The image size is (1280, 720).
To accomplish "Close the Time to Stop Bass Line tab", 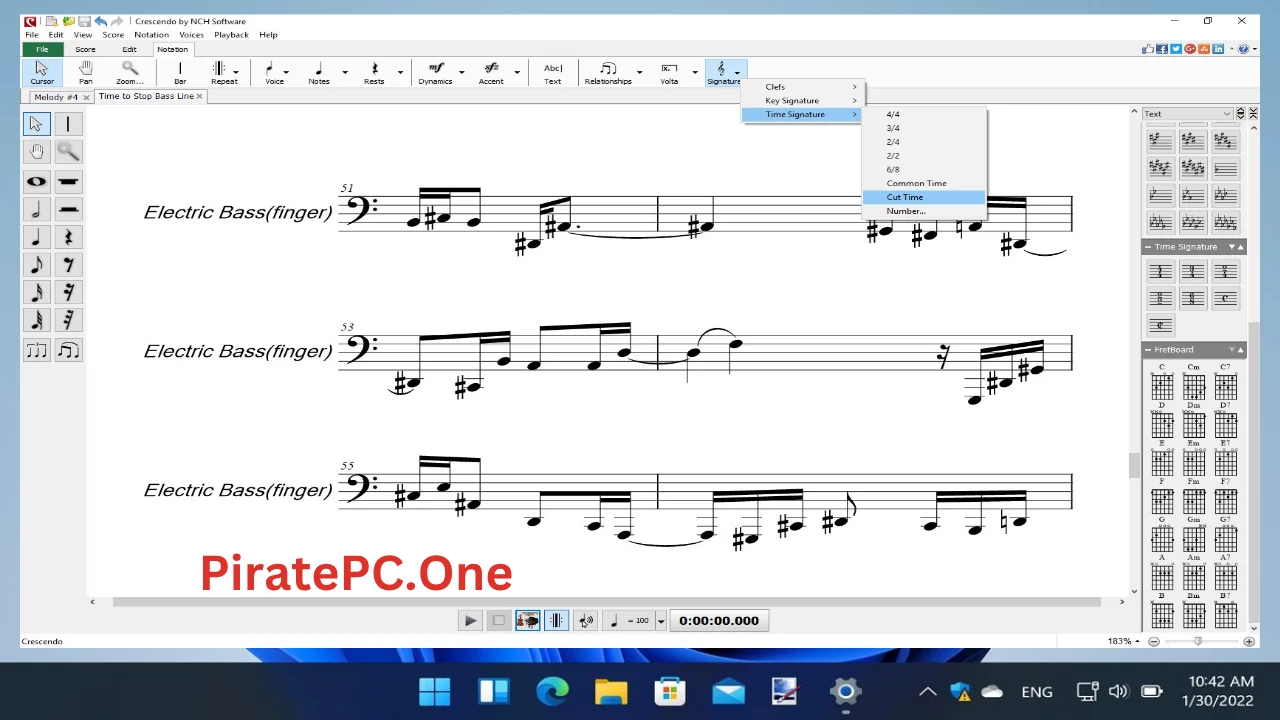I will click(200, 96).
